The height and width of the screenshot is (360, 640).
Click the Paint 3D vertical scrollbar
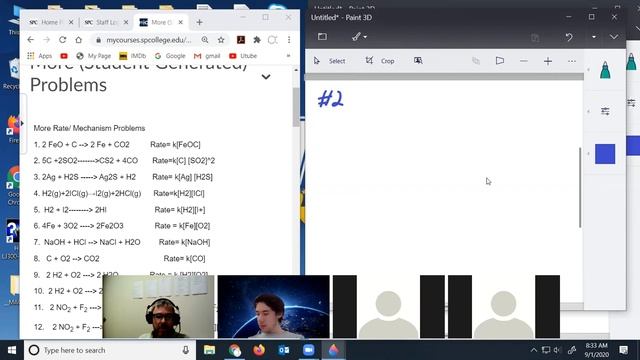(x=580, y=187)
